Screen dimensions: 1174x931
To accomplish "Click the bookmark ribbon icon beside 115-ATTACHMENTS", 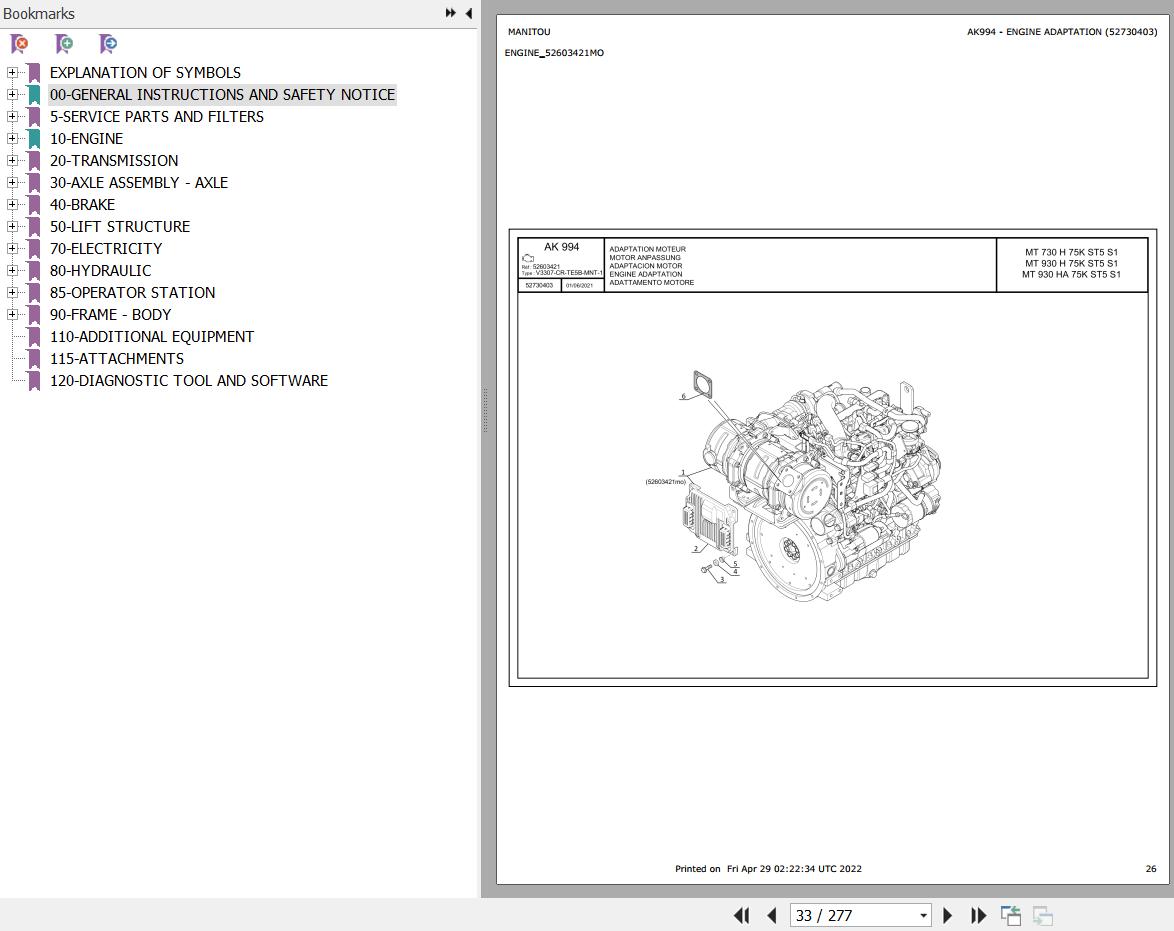I will [34, 359].
